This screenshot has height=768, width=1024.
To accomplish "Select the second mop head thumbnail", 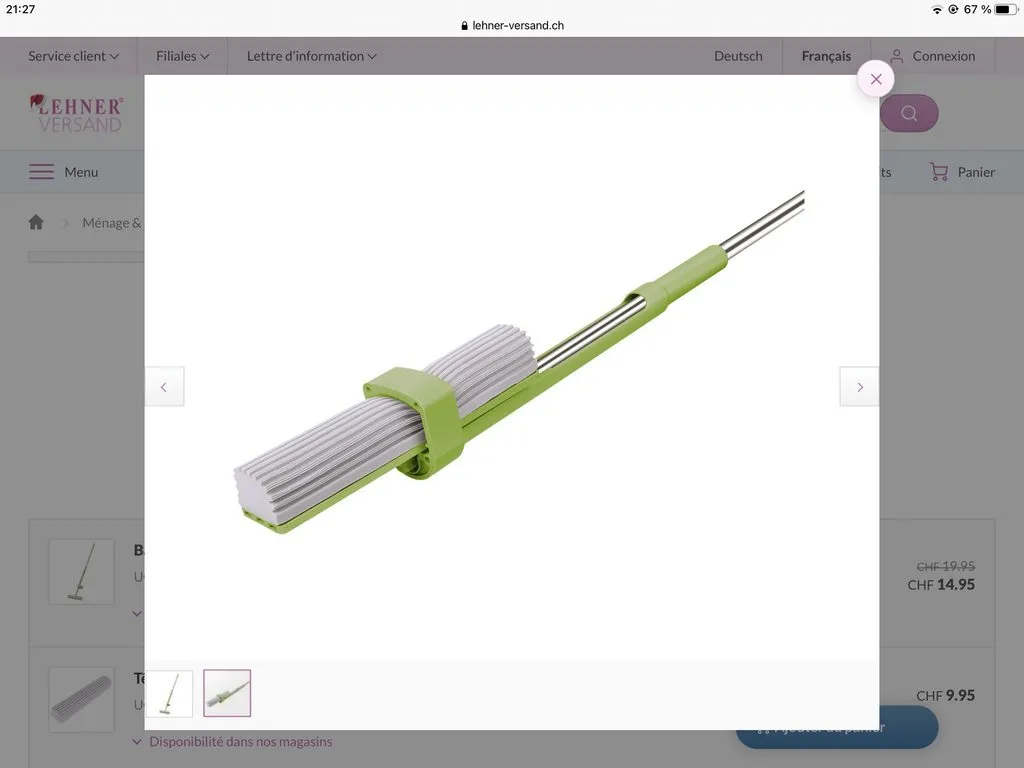I will 227,693.
